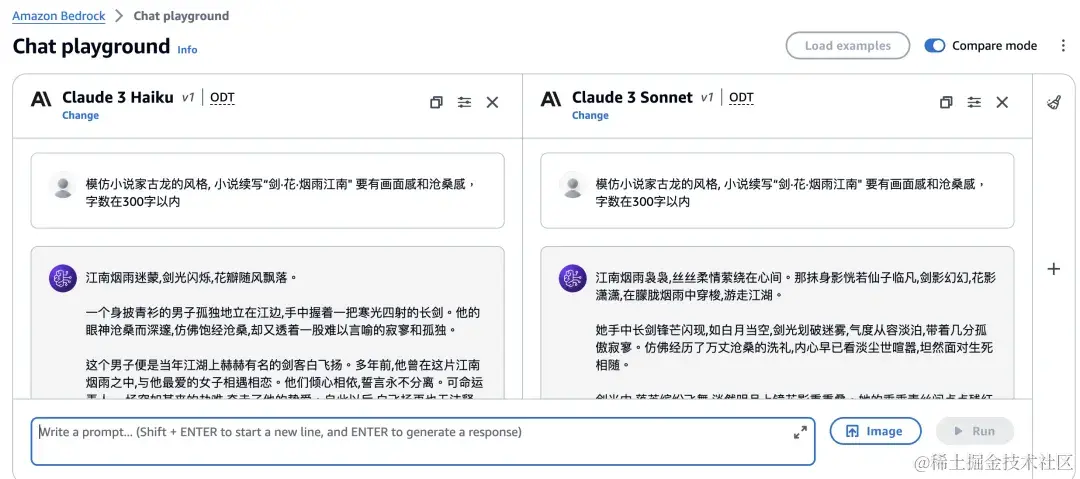Click the Chat playground page heading

pyautogui.click(x=91, y=46)
